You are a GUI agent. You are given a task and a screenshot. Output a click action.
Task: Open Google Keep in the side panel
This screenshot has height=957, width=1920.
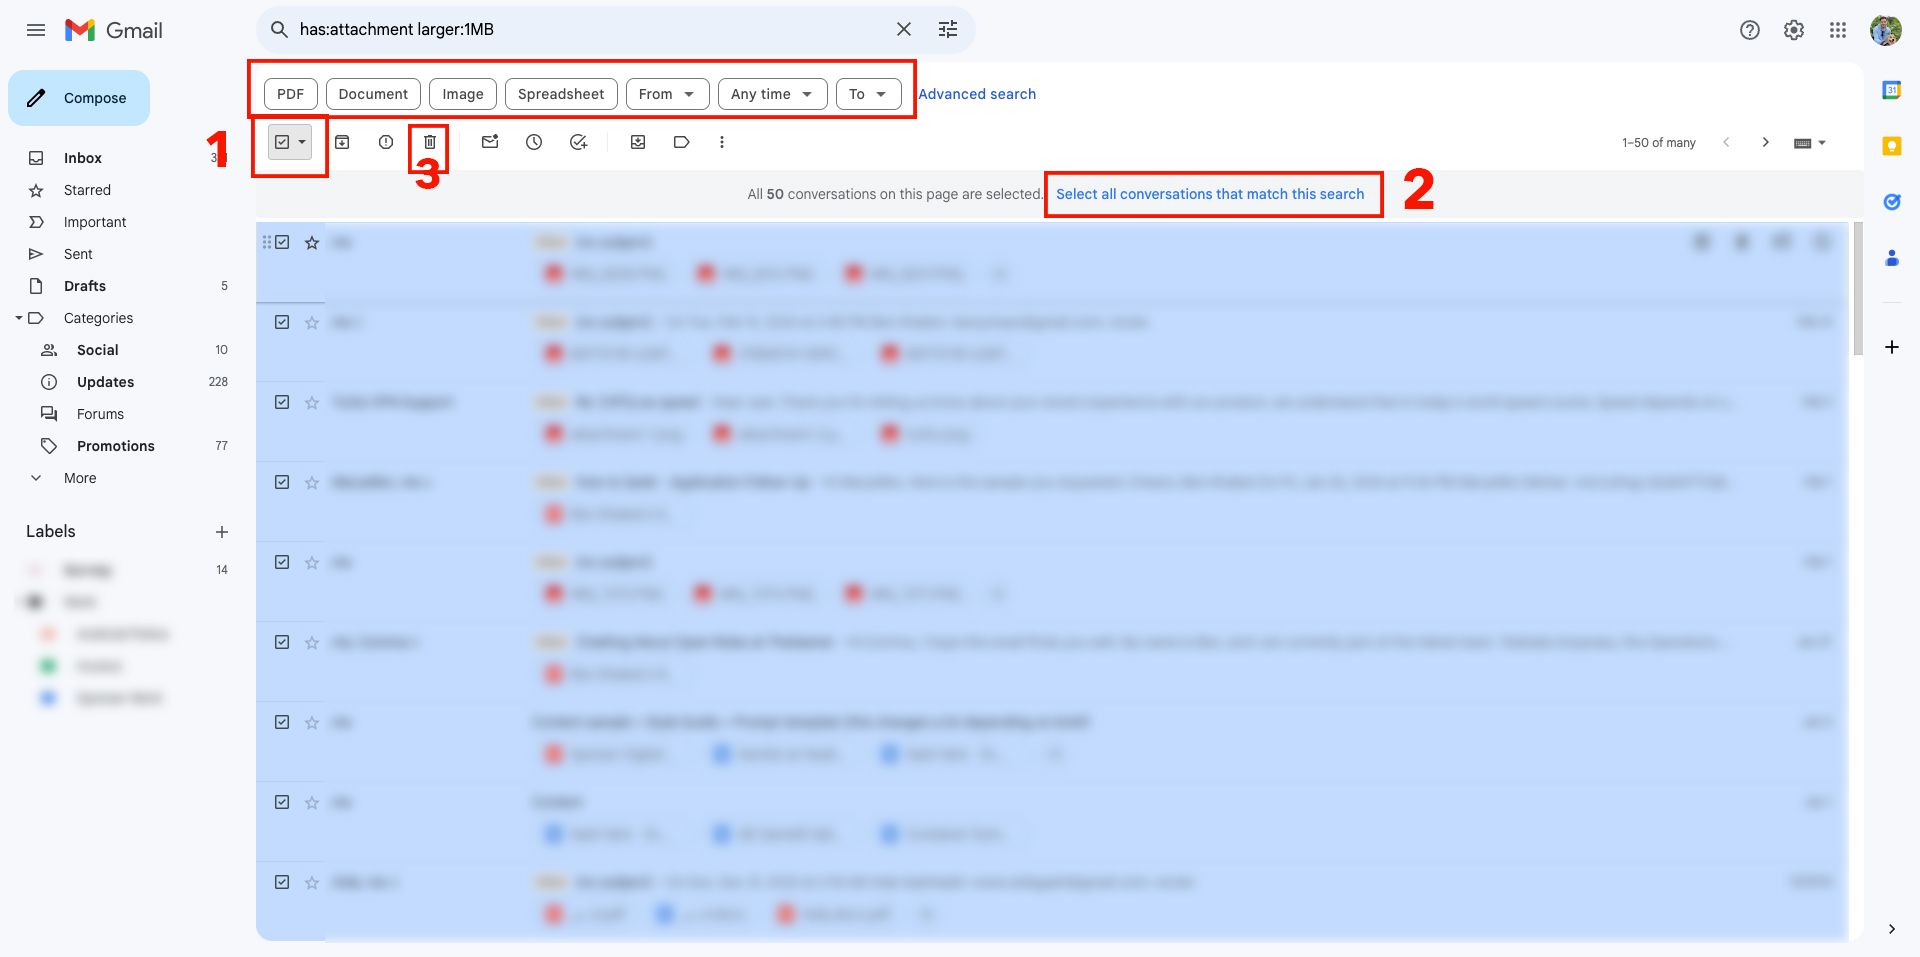(1892, 146)
